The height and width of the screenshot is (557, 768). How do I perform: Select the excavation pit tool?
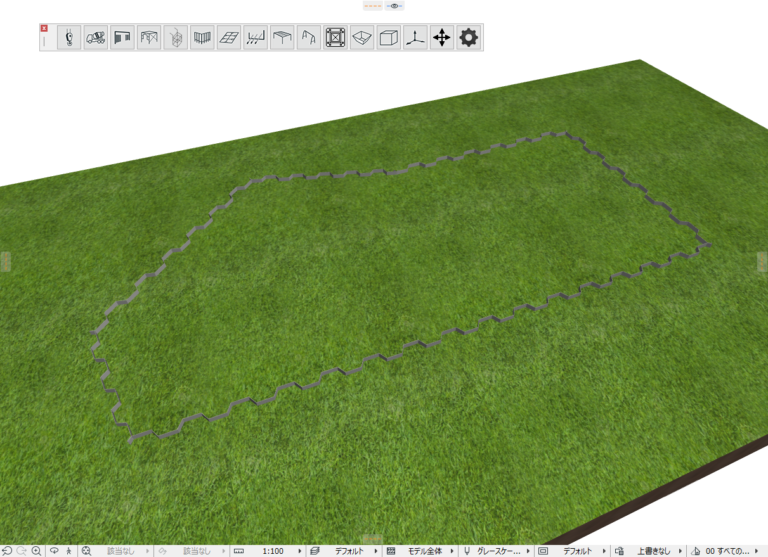362,37
